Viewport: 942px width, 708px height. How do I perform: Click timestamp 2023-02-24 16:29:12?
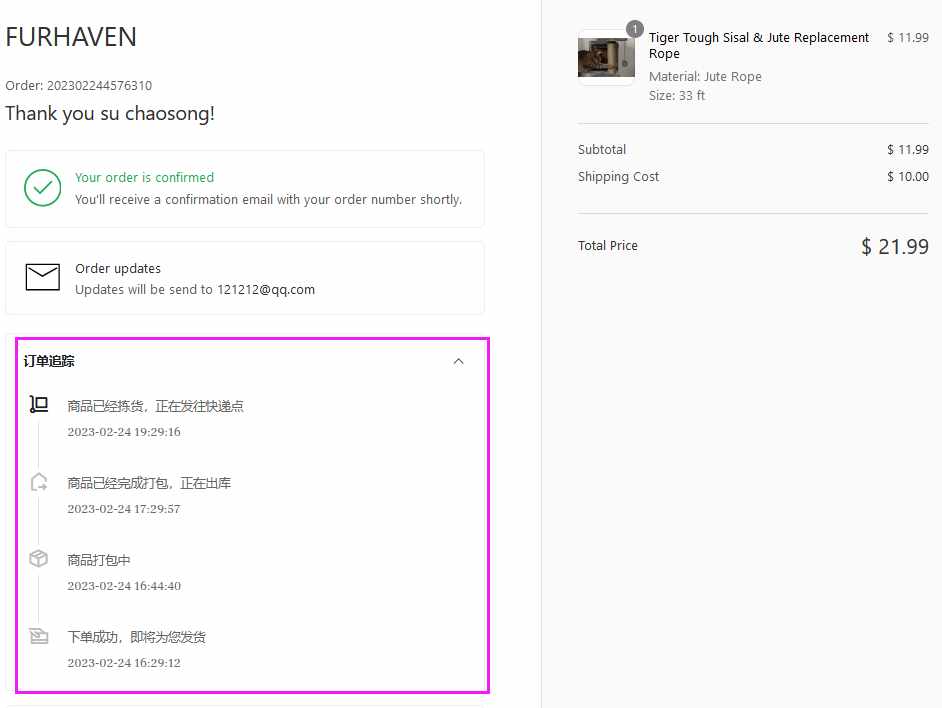click(x=124, y=662)
